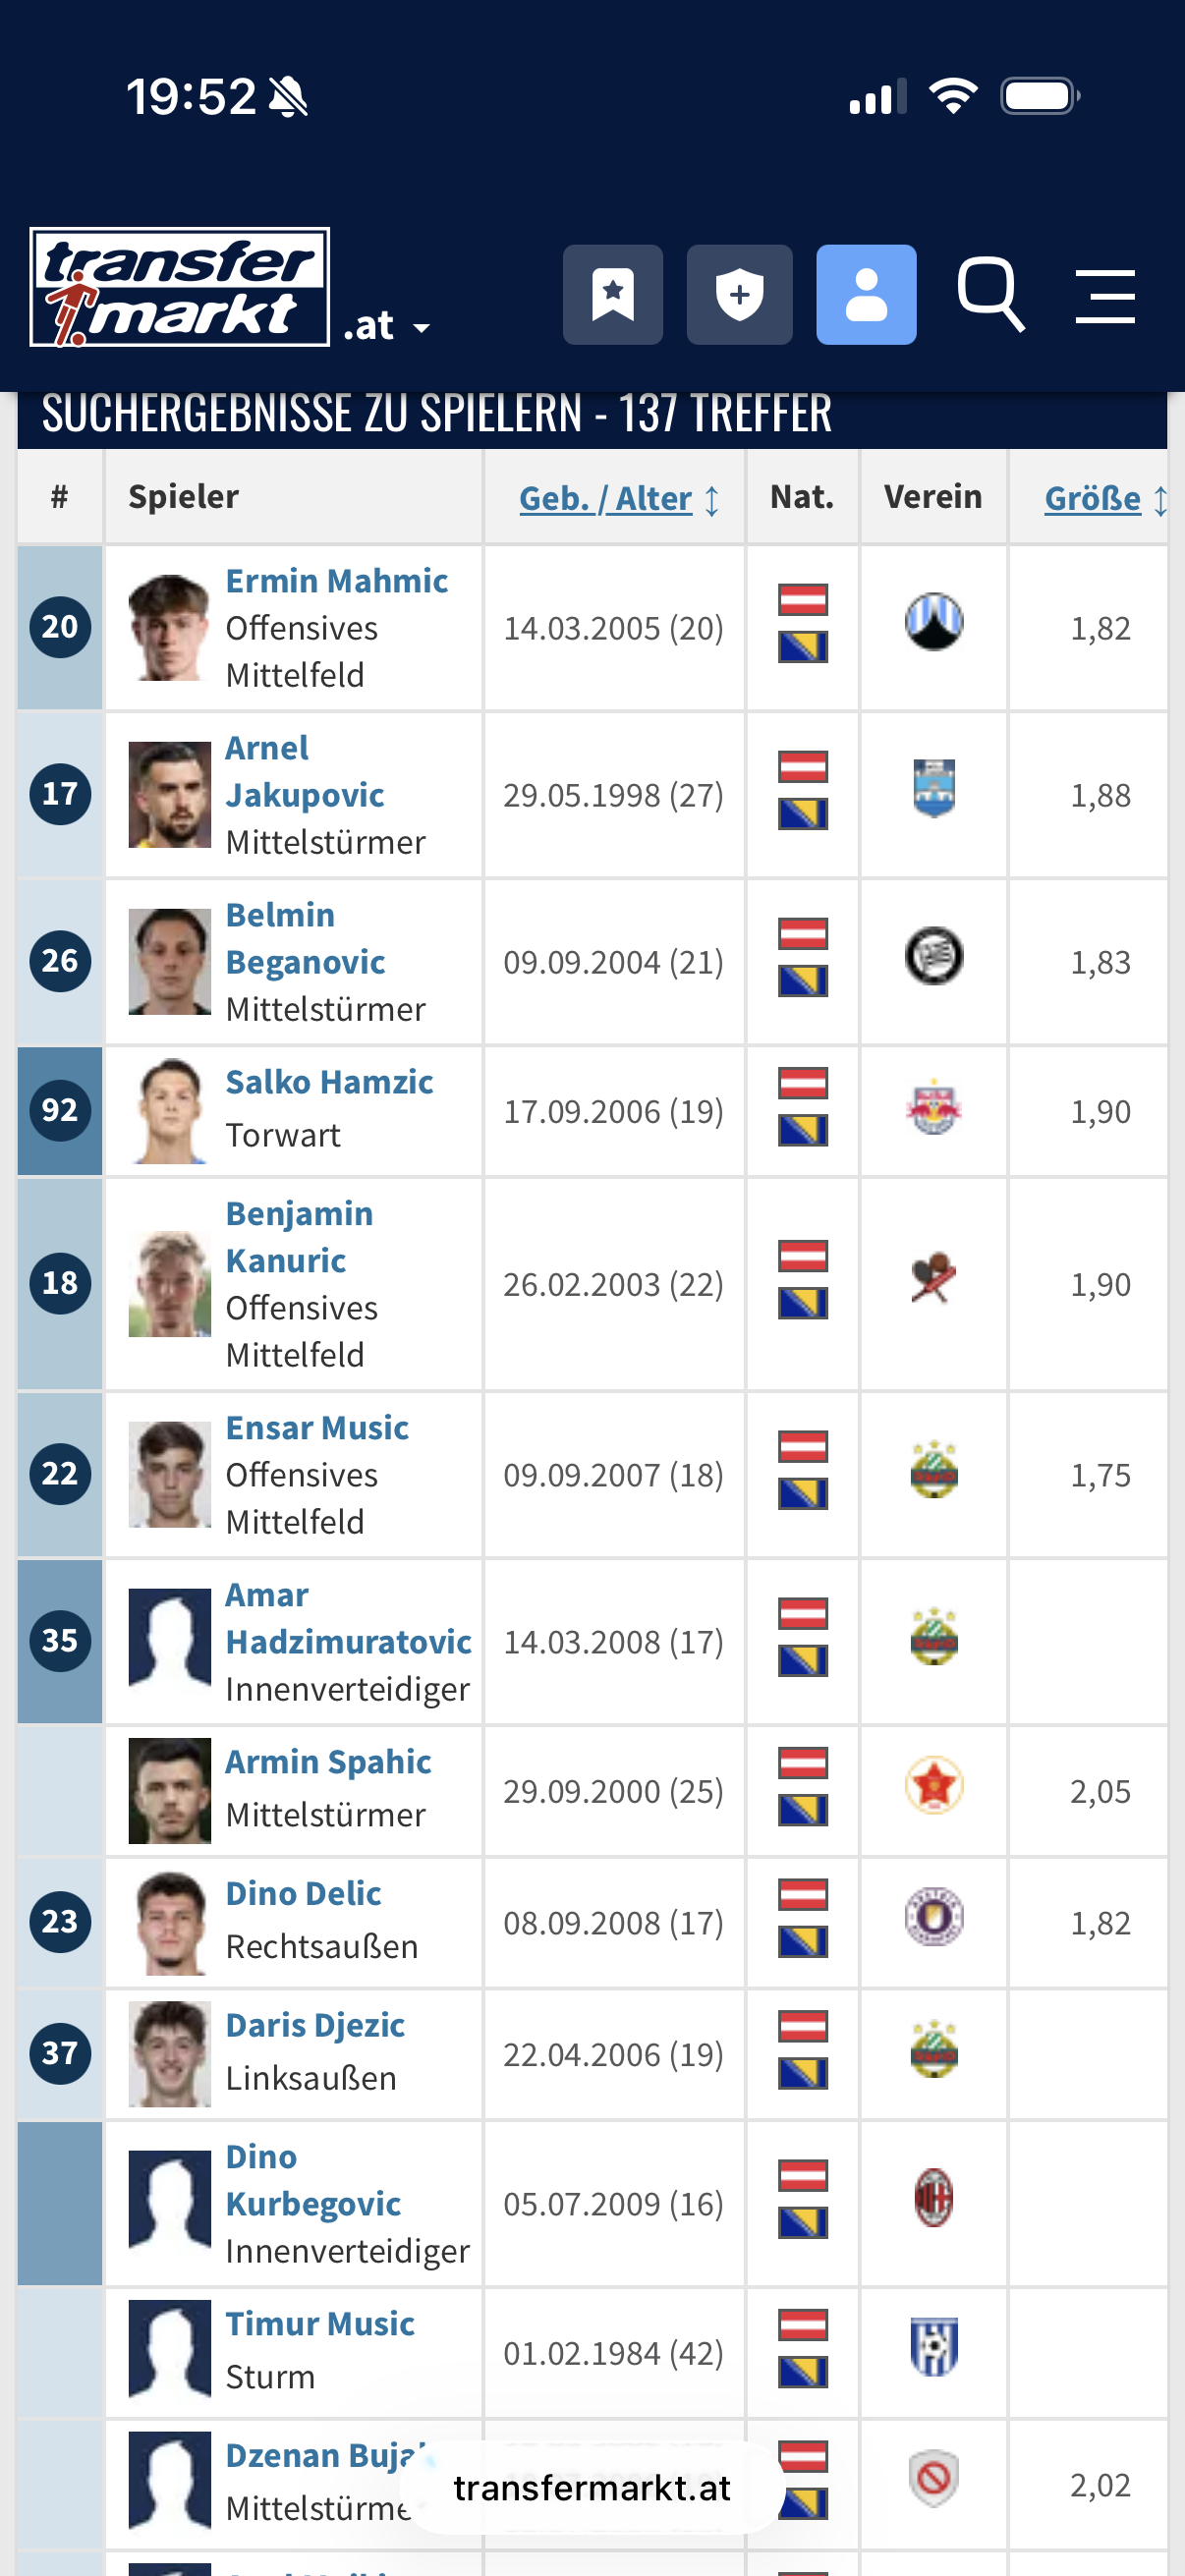
Task: Tap Arnel Jakupovic's player photo
Action: (170, 795)
